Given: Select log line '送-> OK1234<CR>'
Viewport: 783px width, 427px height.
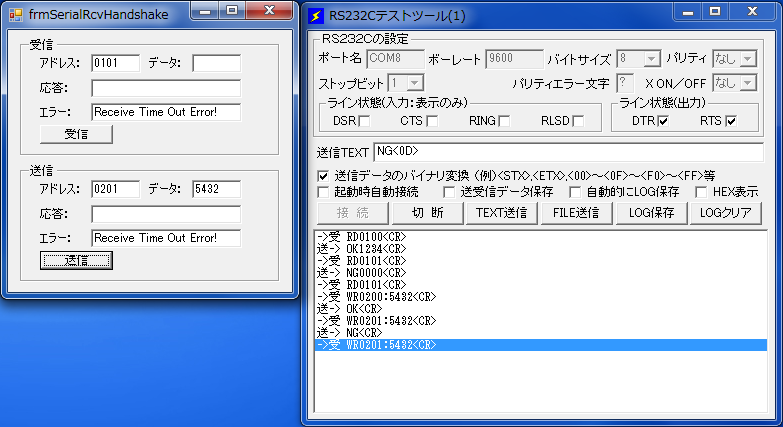Looking at the screenshot, I should [x=541, y=249].
